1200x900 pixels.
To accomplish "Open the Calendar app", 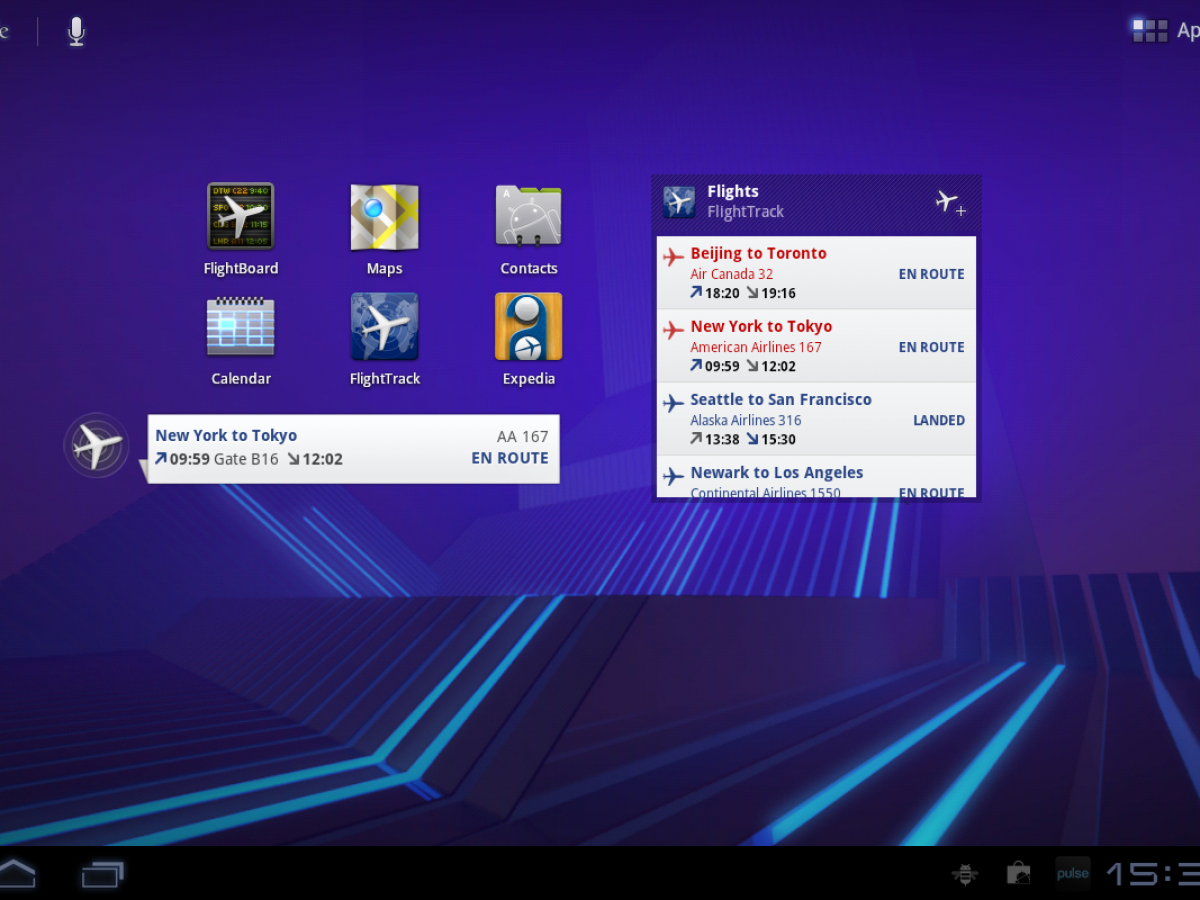I will pyautogui.click(x=240, y=327).
